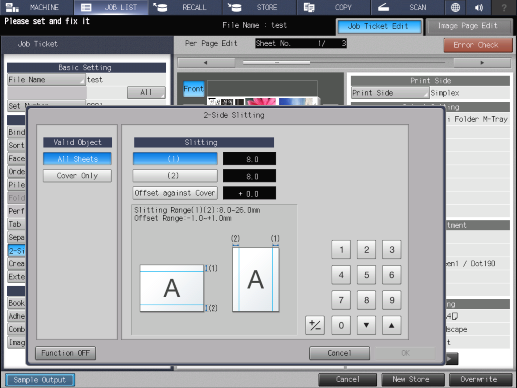This screenshot has height=388, width=517.
Task: Select Cover Only as valid object
Action: 77,176
